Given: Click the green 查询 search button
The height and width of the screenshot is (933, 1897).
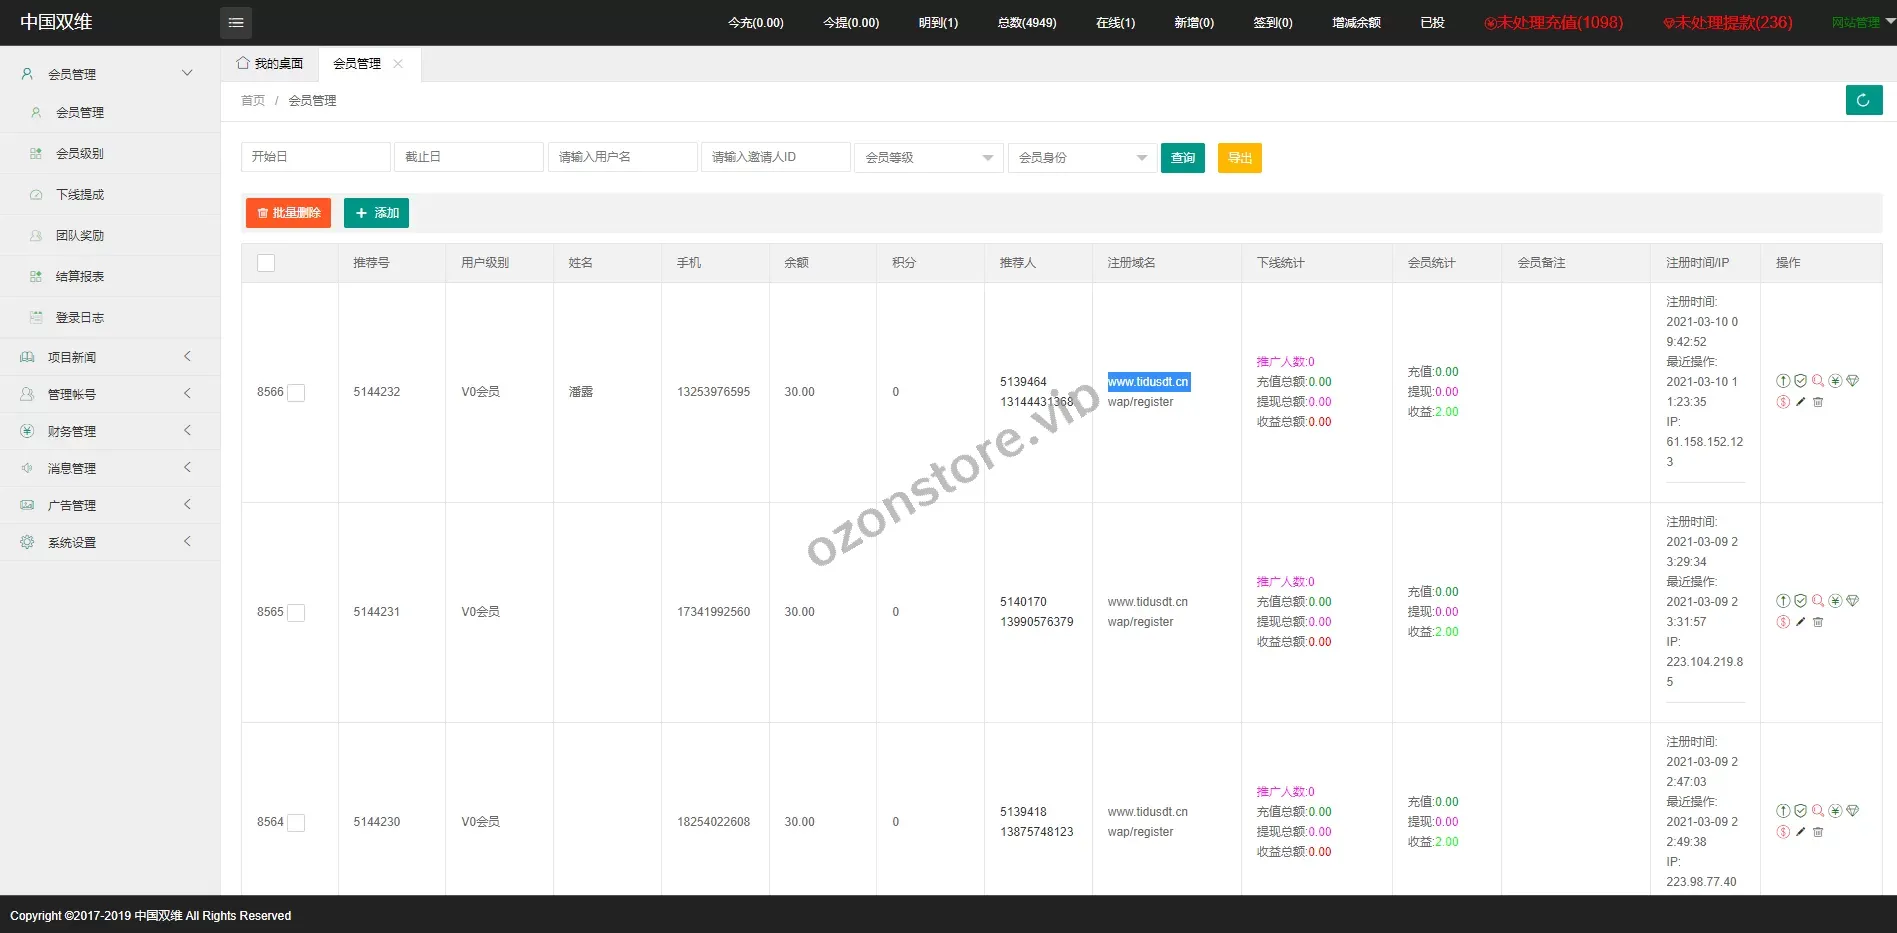Looking at the screenshot, I should [x=1182, y=158].
